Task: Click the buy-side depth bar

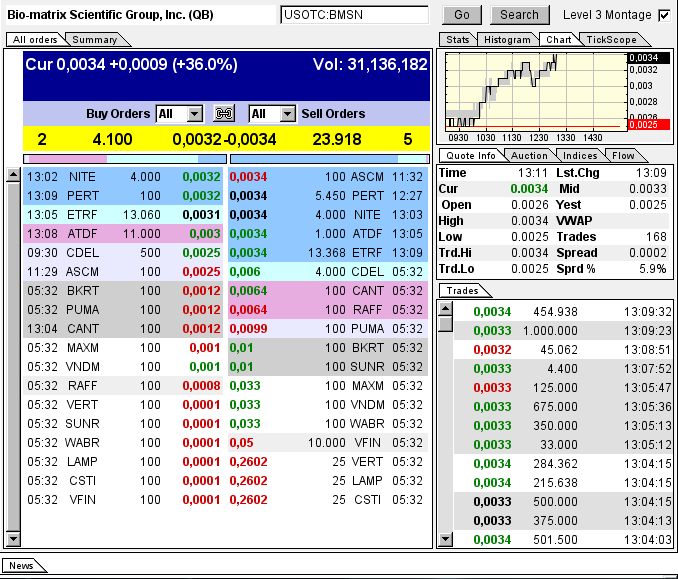Action: (125, 159)
